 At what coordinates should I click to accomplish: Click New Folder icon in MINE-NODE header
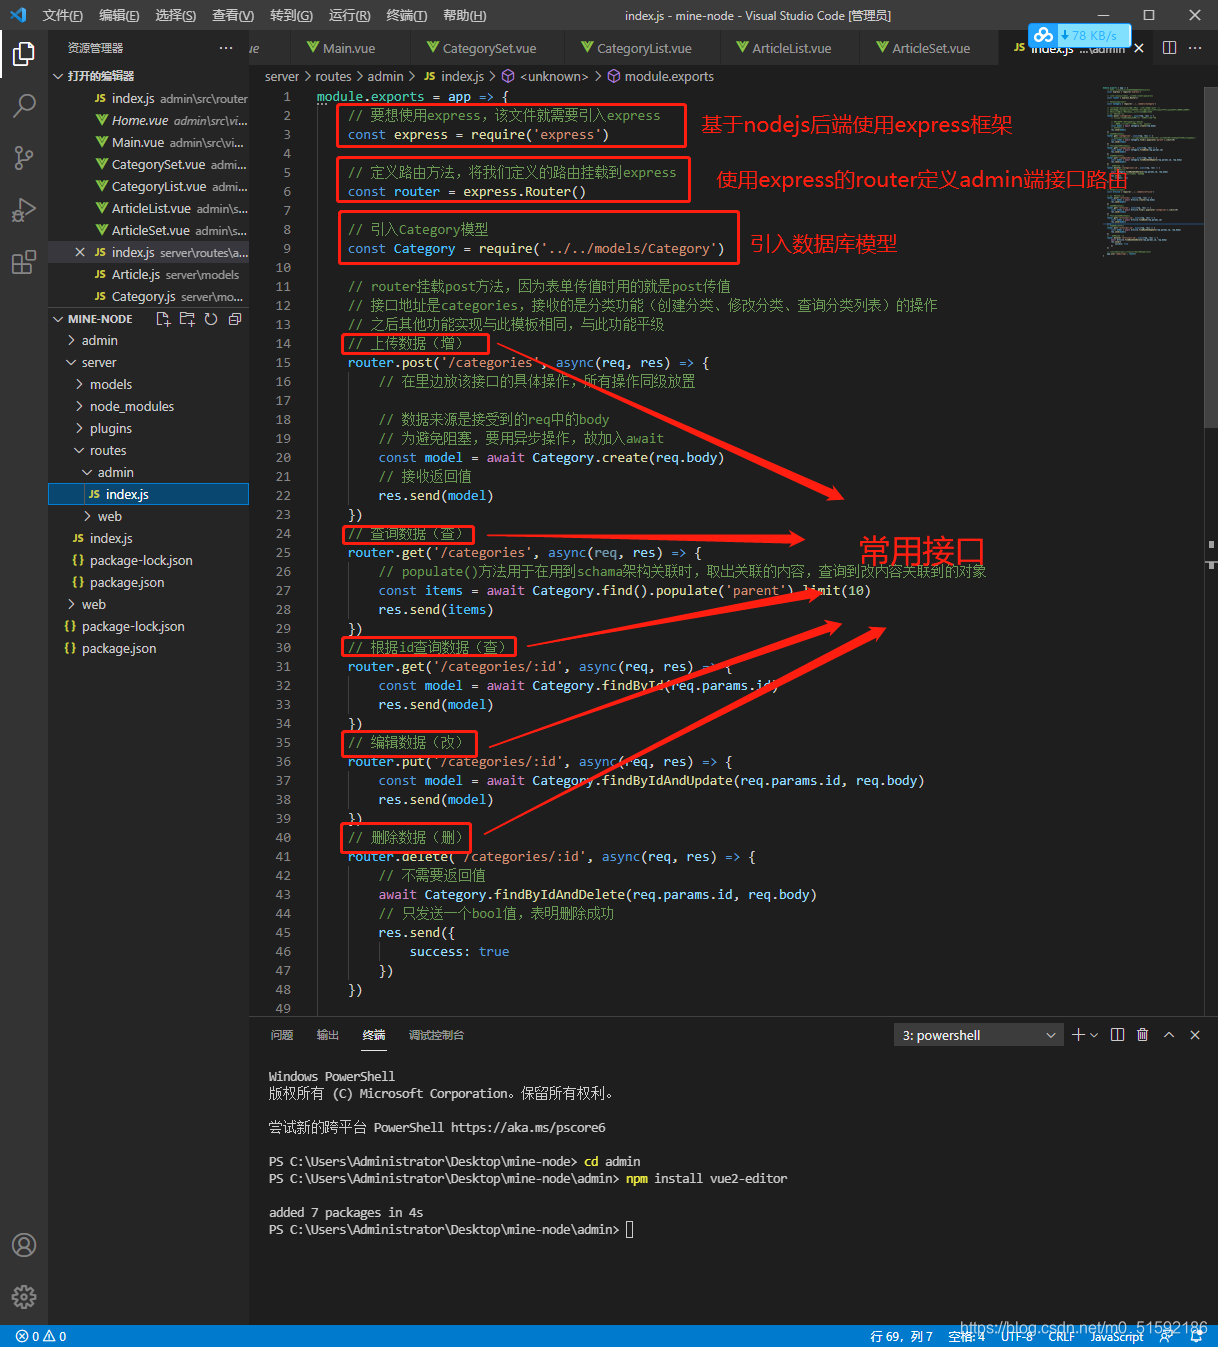pyautogui.click(x=187, y=319)
